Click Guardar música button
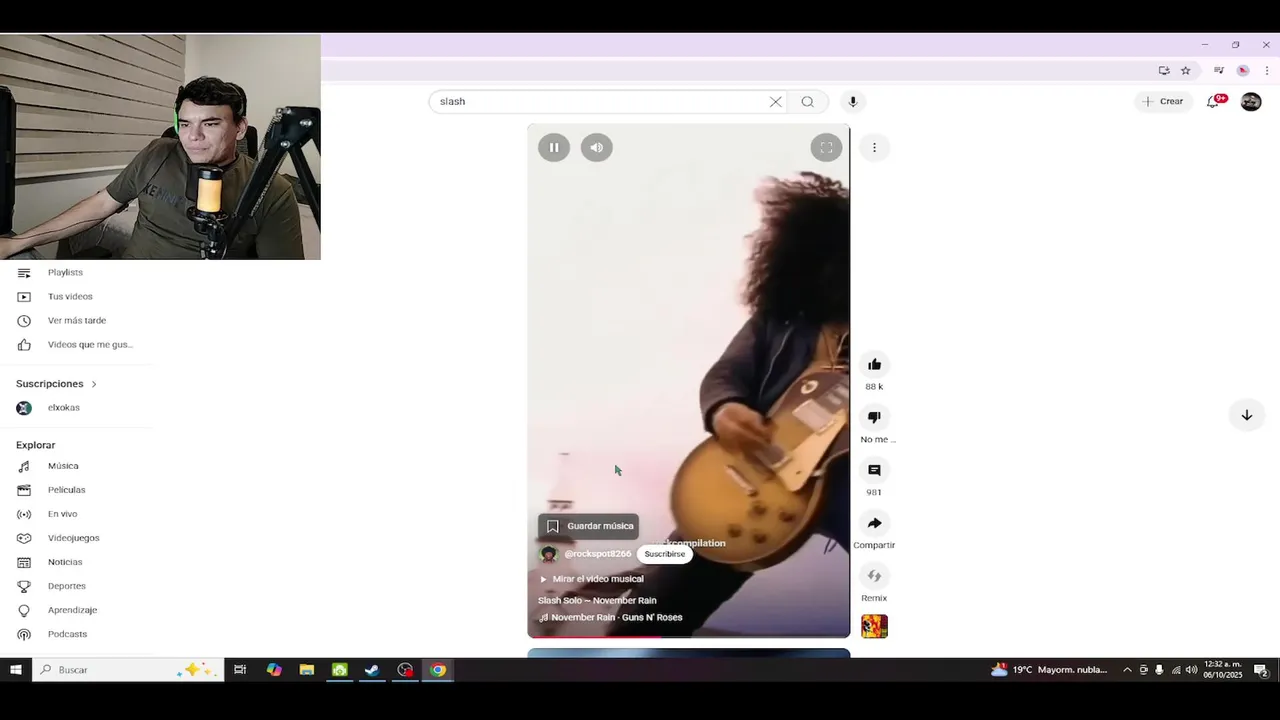This screenshot has width=1280, height=720. click(589, 526)
